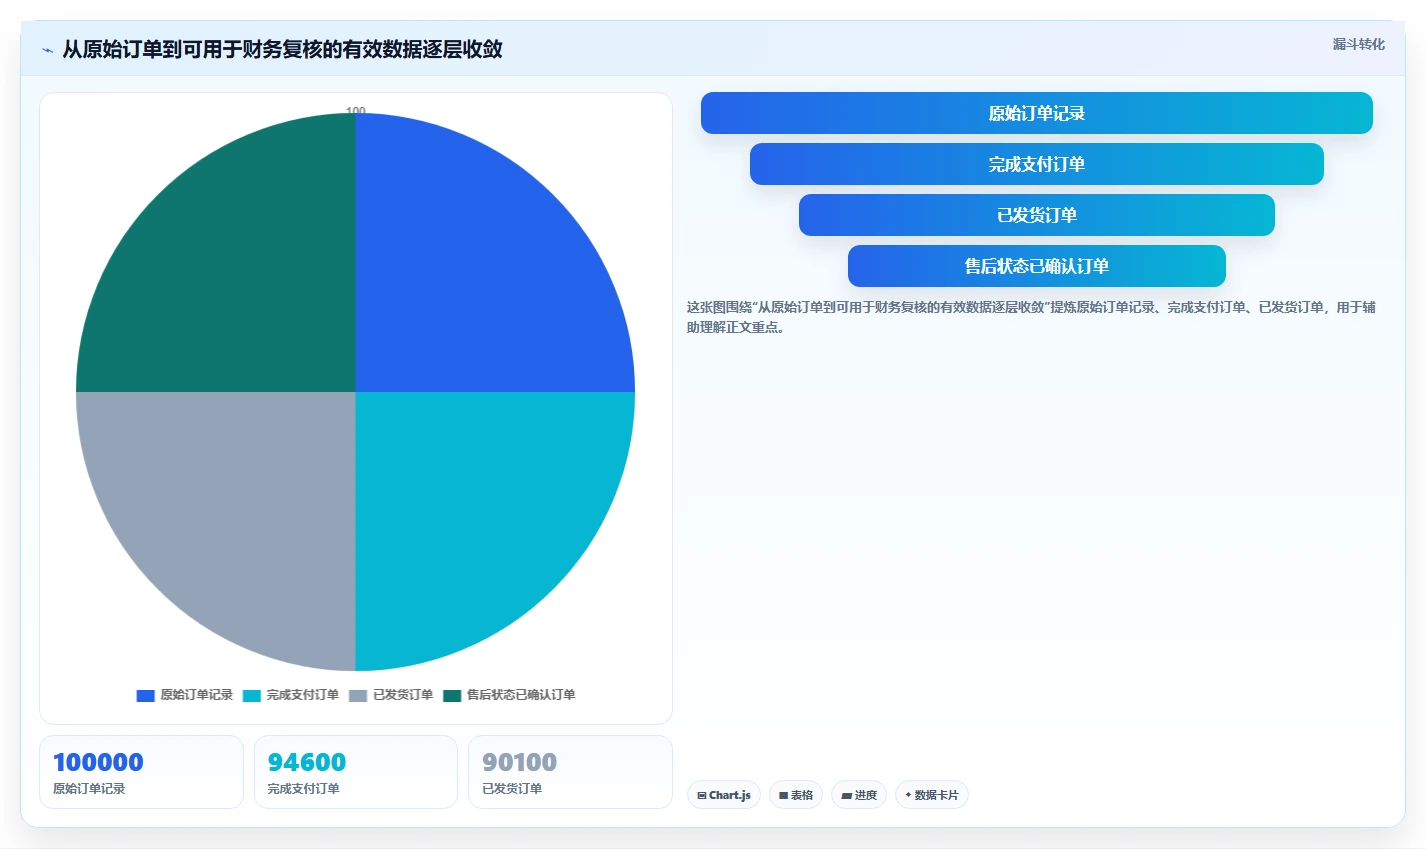Open the 90100 已发货订单 stat card
This screenshot has height=849, width=1426.
570,772
